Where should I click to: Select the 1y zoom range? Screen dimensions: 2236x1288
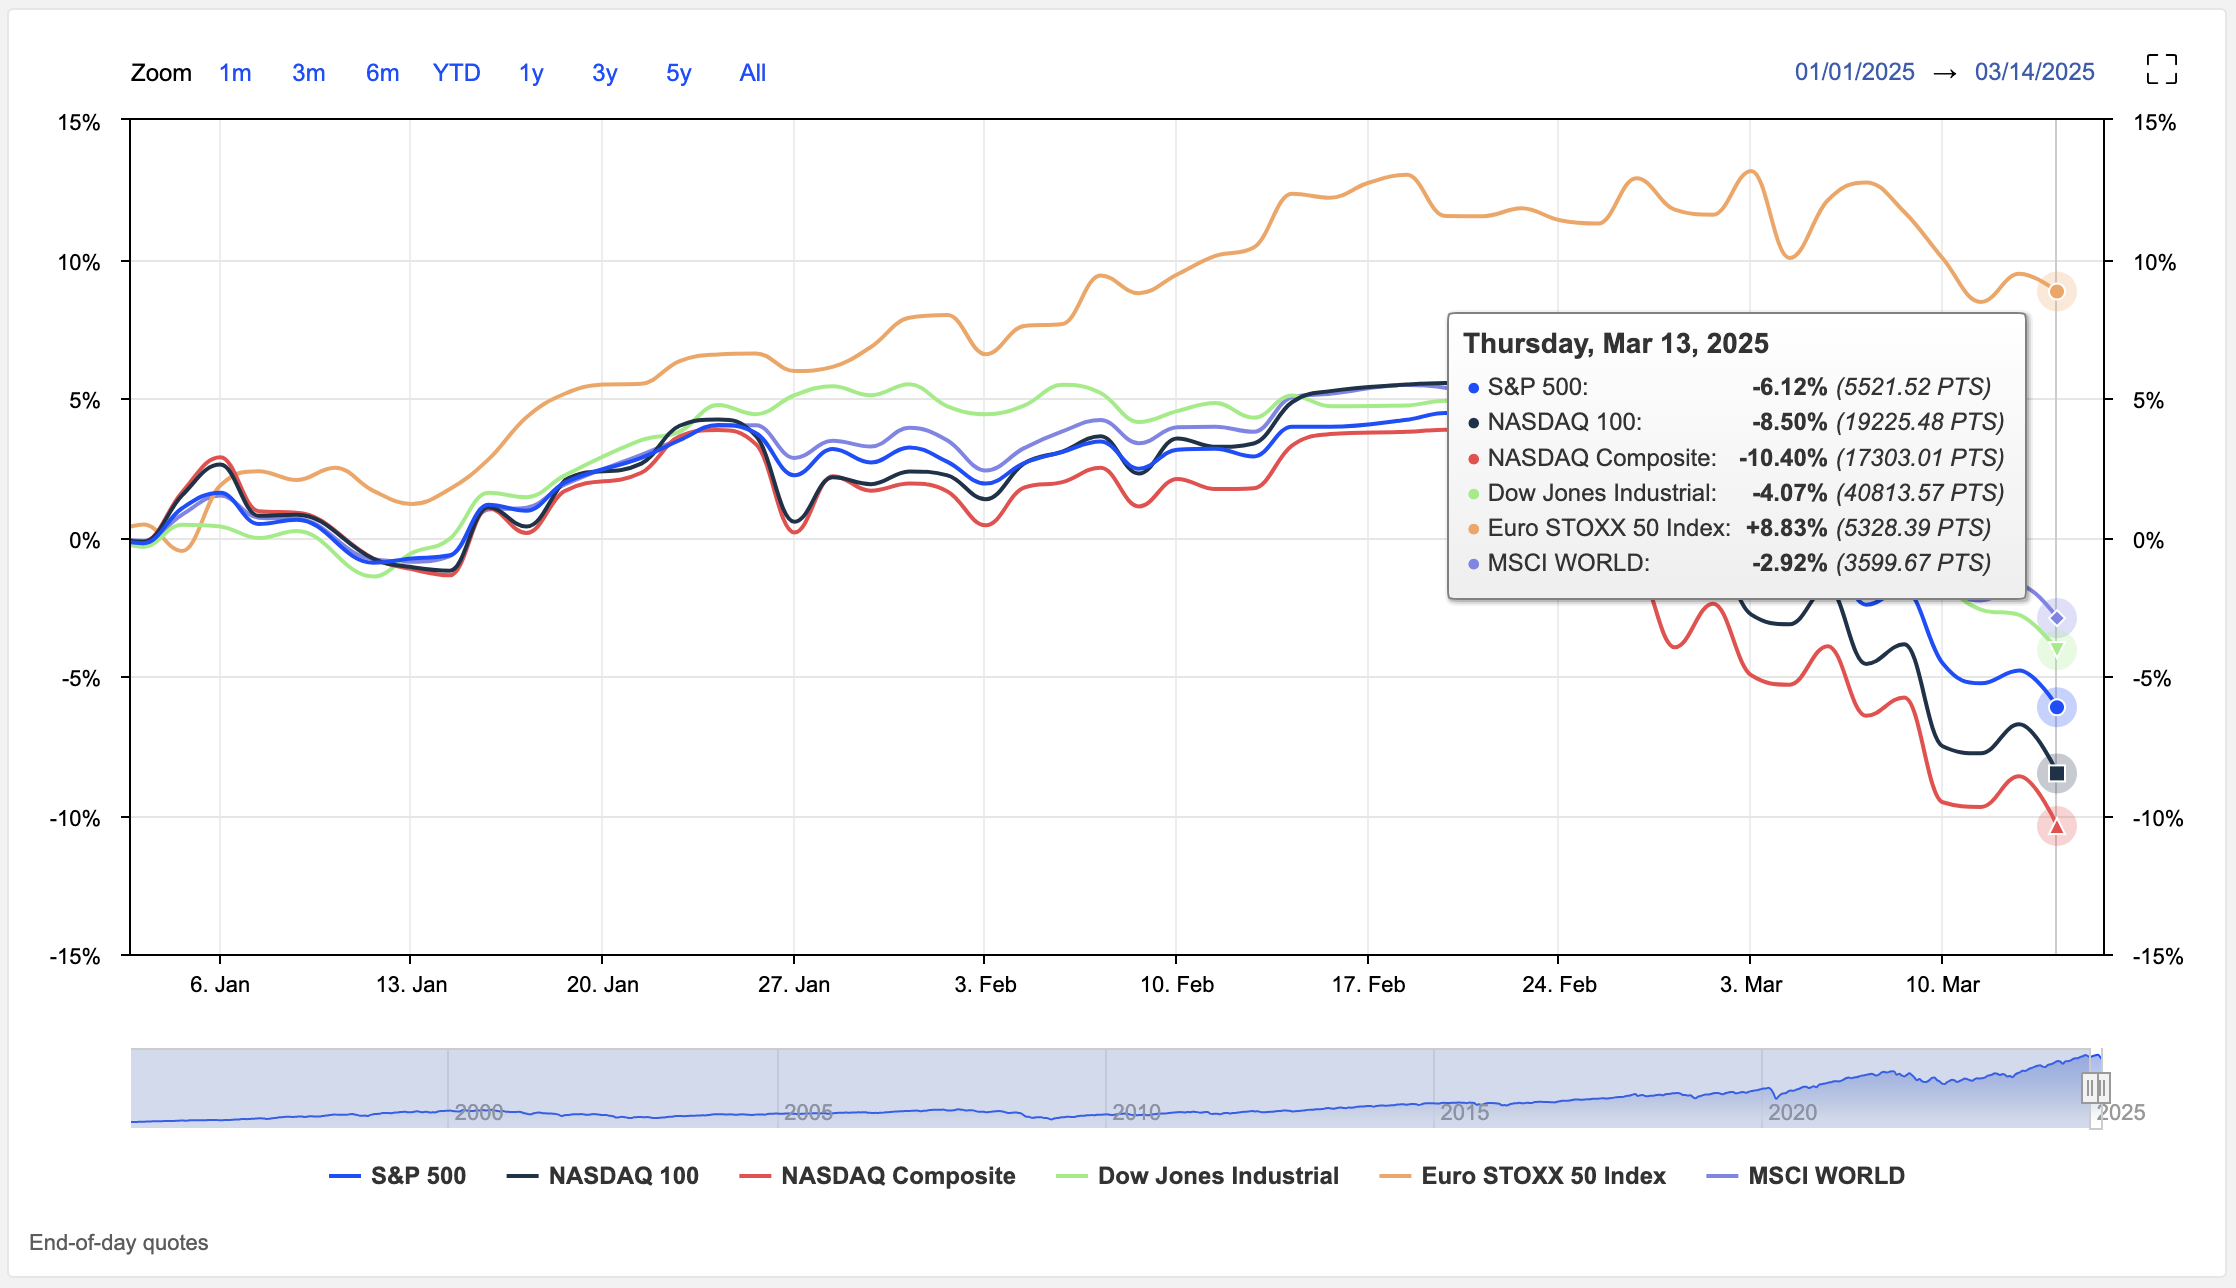tap(531, 73)
